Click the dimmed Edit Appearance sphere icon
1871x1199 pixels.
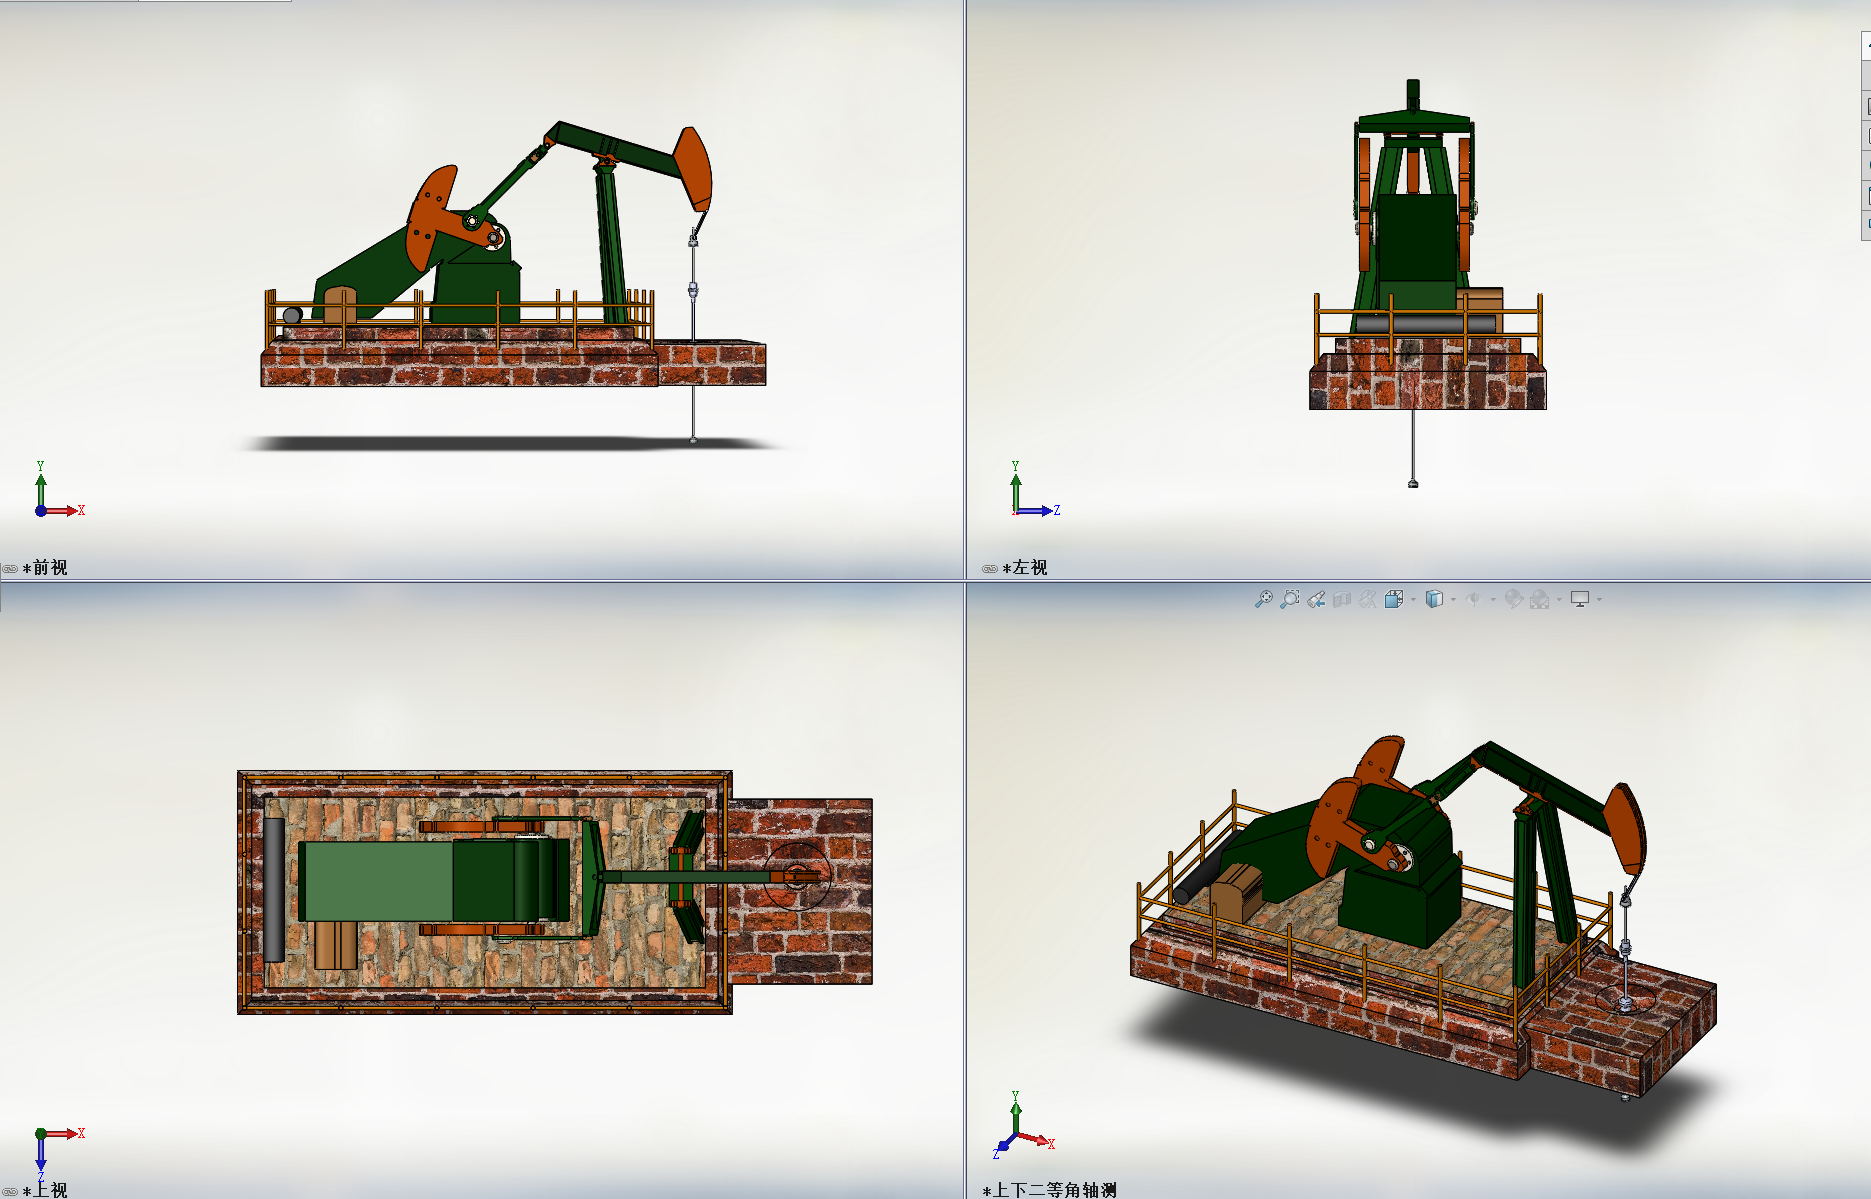[1513, 599]
